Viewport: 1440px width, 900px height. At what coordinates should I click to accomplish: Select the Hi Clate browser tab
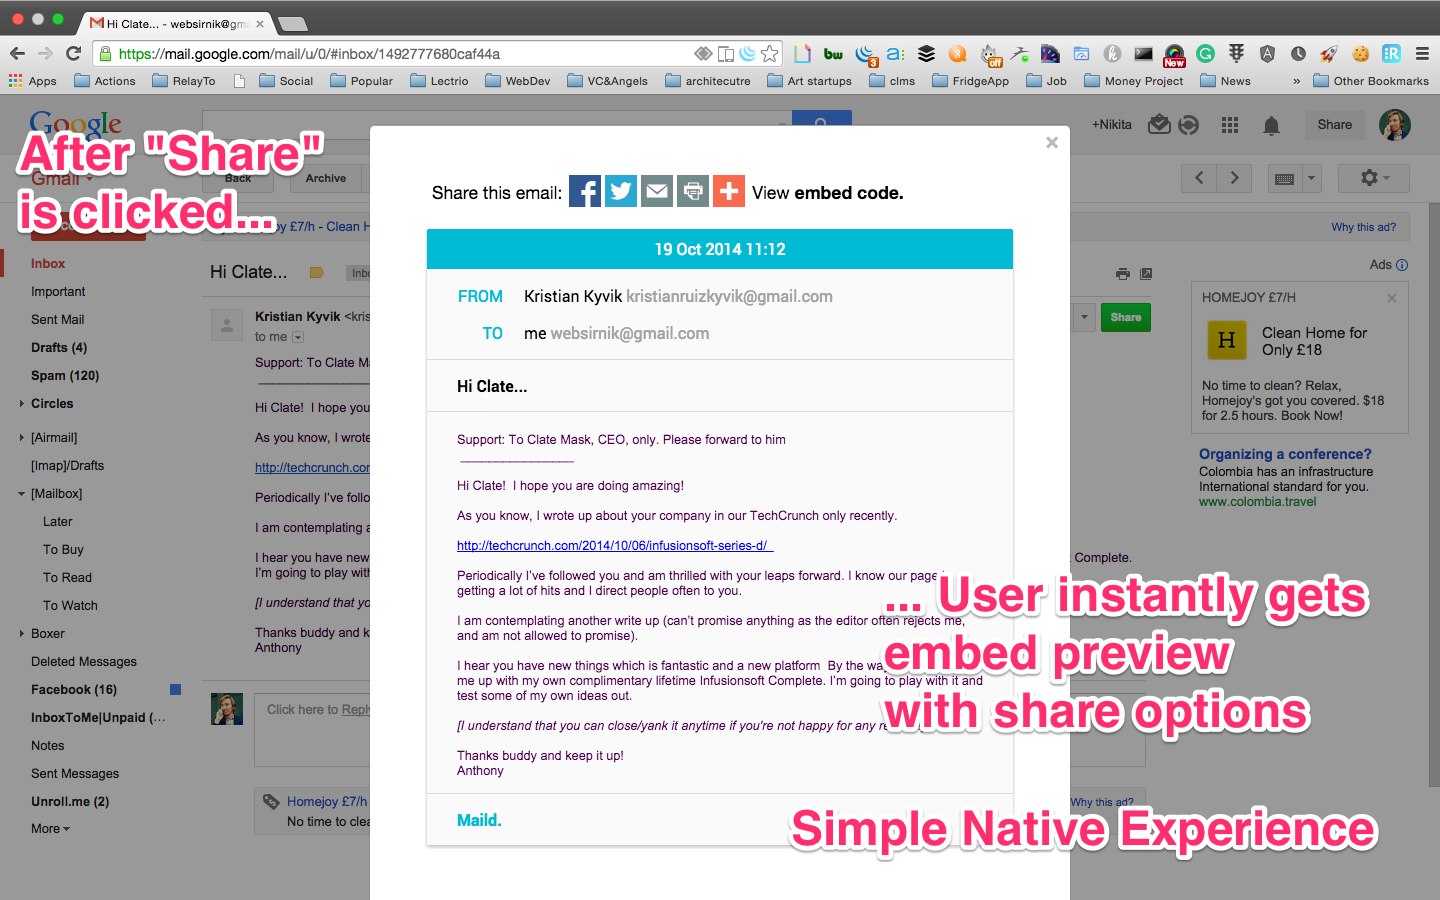pos(177,23)
